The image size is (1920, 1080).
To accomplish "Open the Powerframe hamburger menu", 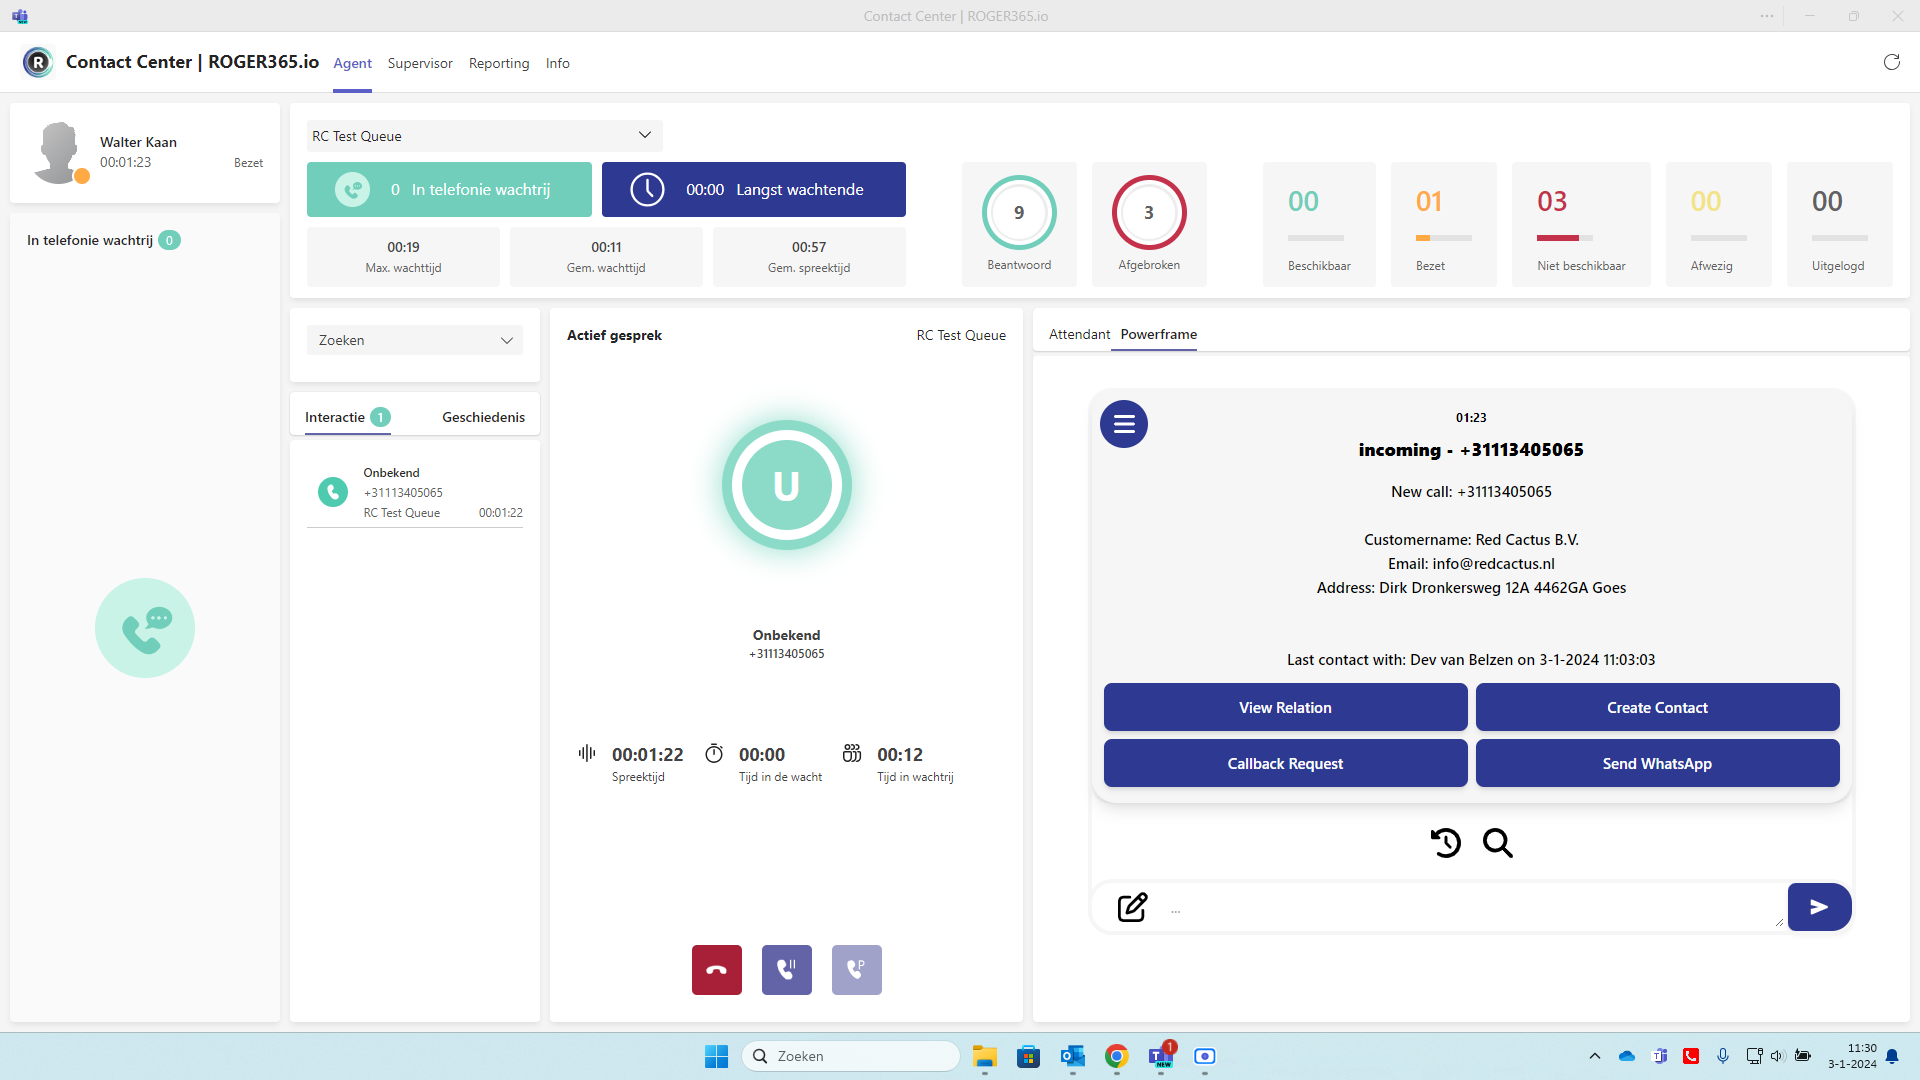I will (x=1123, y=424).
